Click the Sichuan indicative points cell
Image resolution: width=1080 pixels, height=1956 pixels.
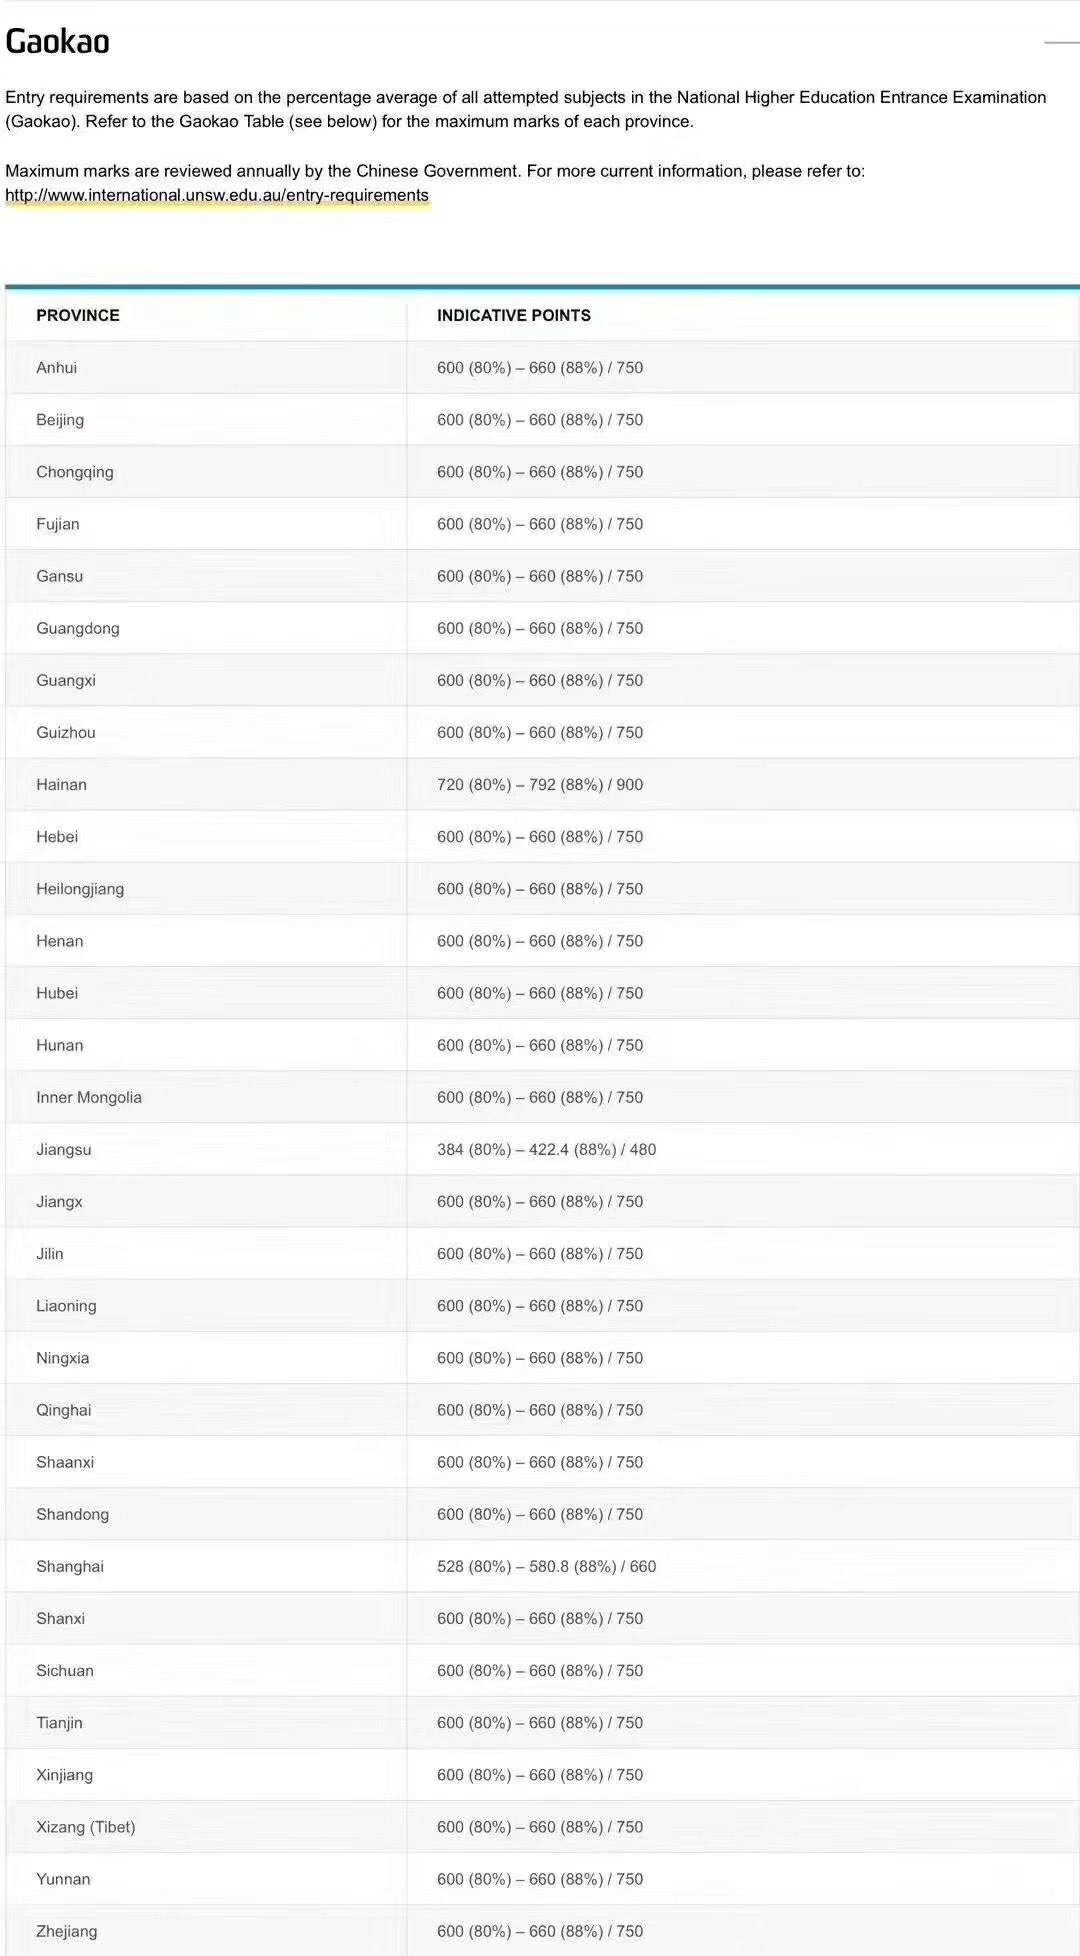coord(540,1670)
